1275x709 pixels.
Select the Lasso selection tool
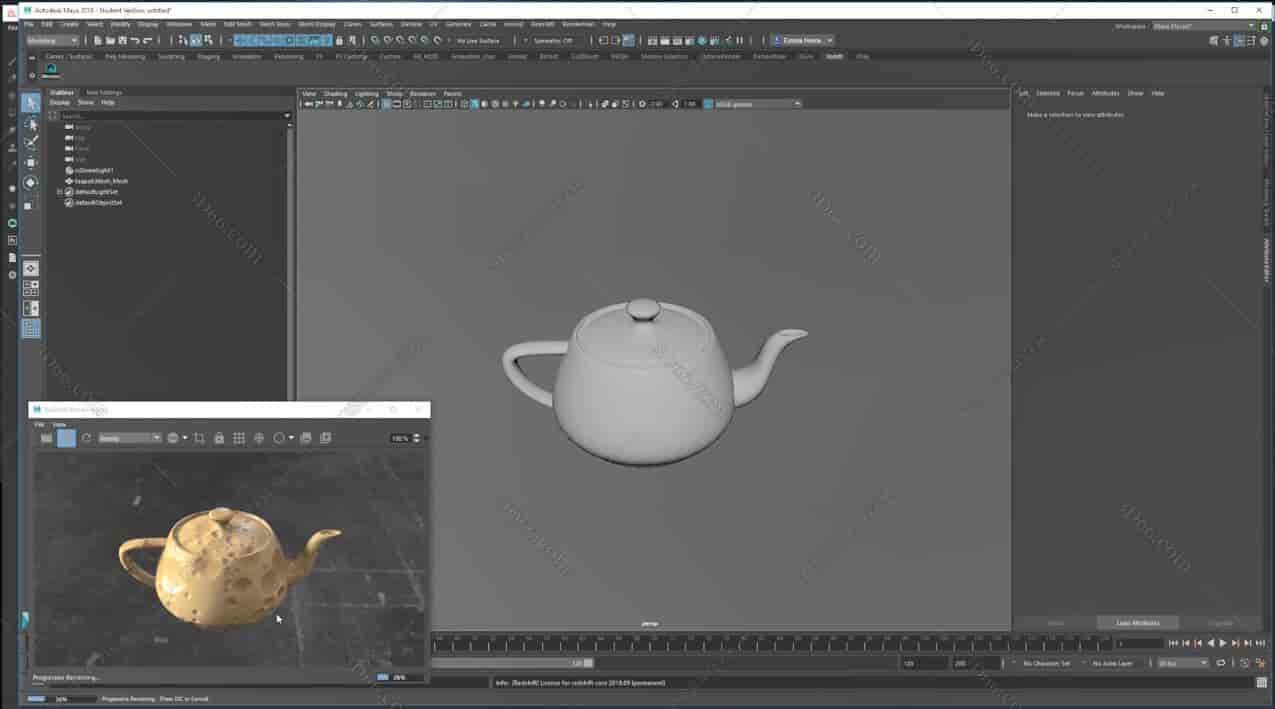tap(31, 123)
